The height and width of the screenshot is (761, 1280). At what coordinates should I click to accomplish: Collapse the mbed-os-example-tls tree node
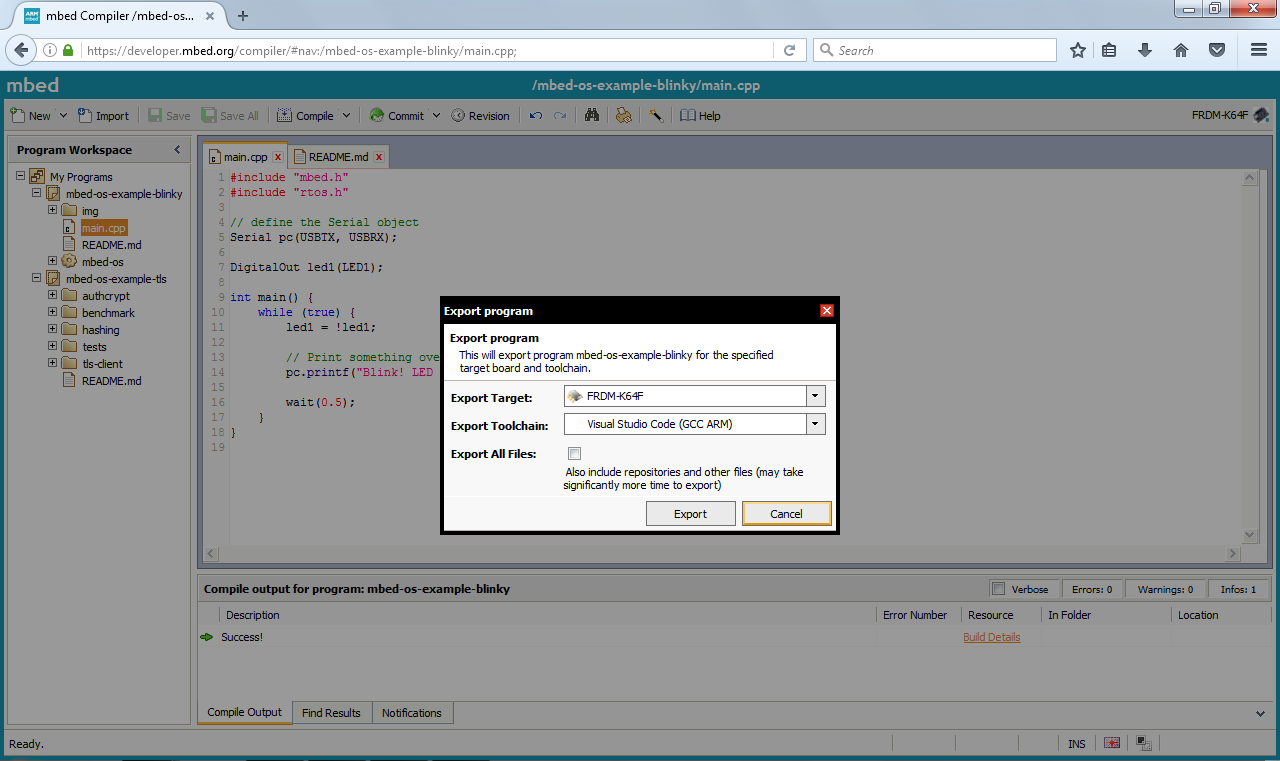(36, 278)
